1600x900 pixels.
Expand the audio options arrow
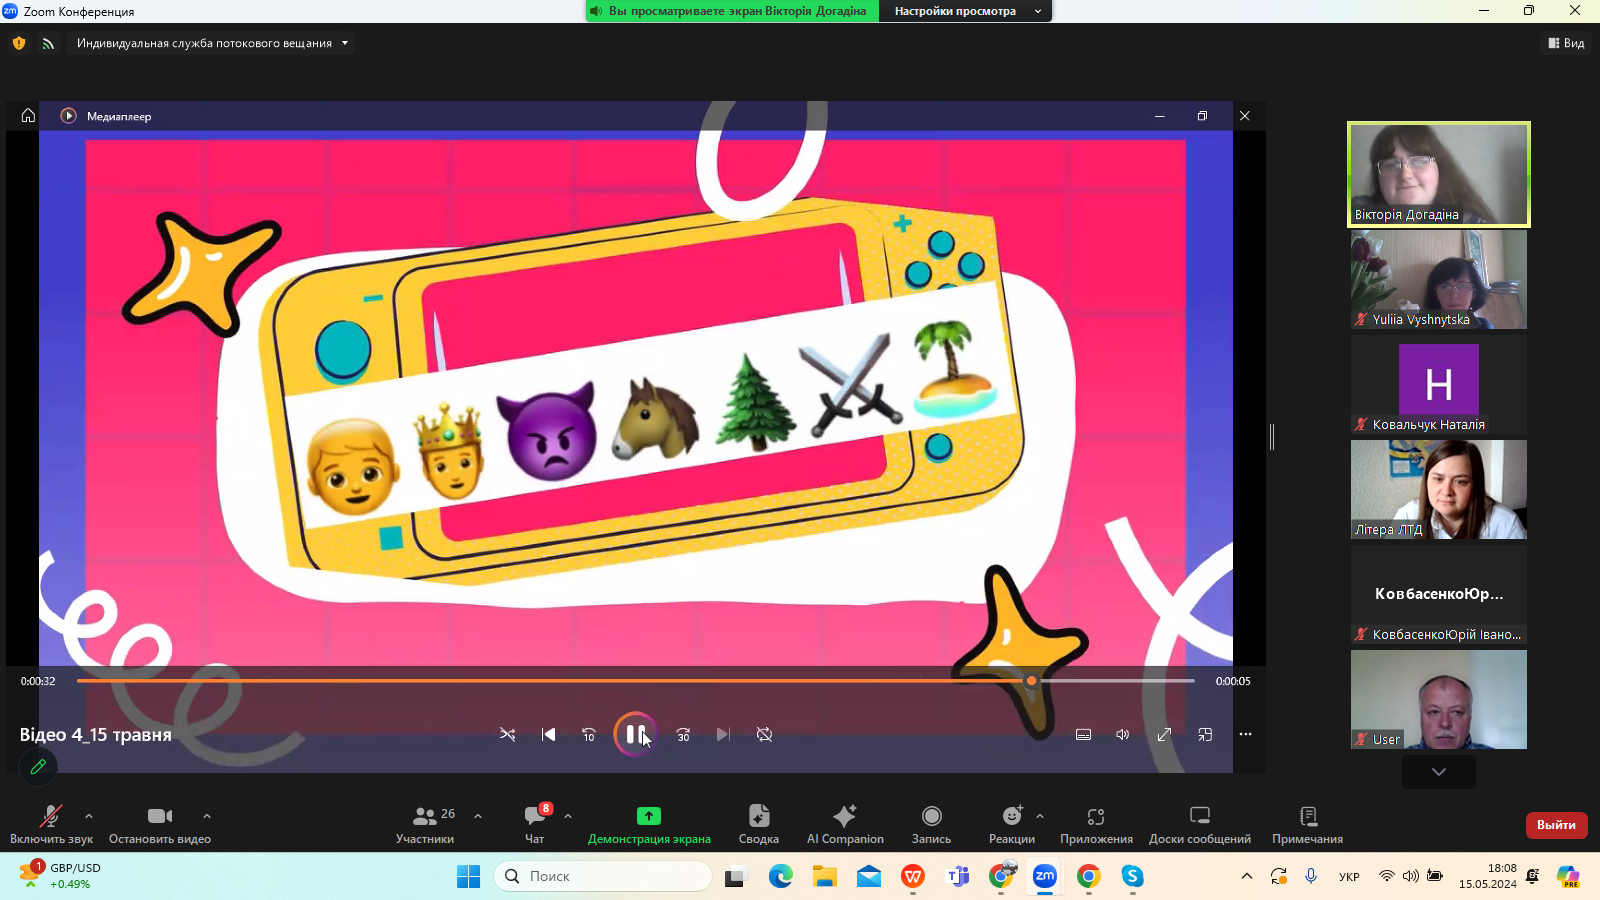tap(89, 816)
